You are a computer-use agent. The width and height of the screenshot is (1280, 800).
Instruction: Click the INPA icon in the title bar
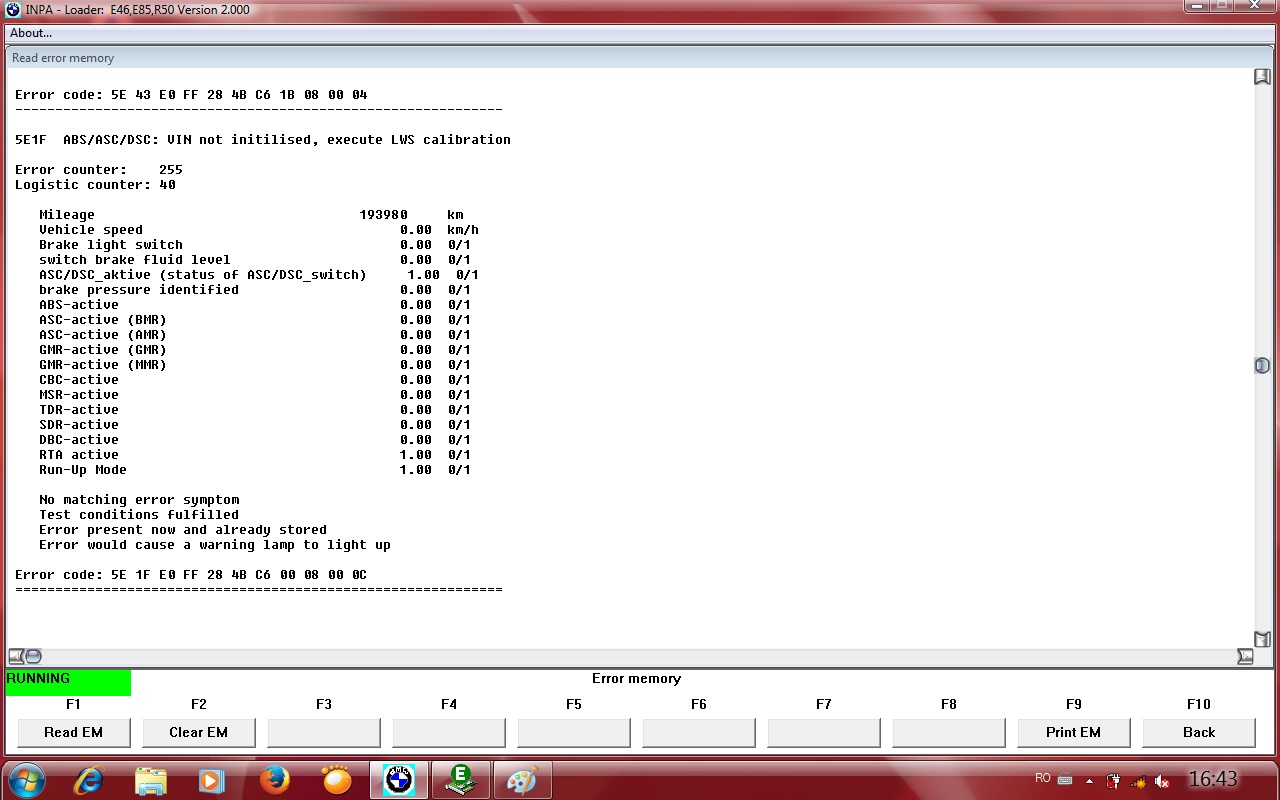(x=13, y=10)
